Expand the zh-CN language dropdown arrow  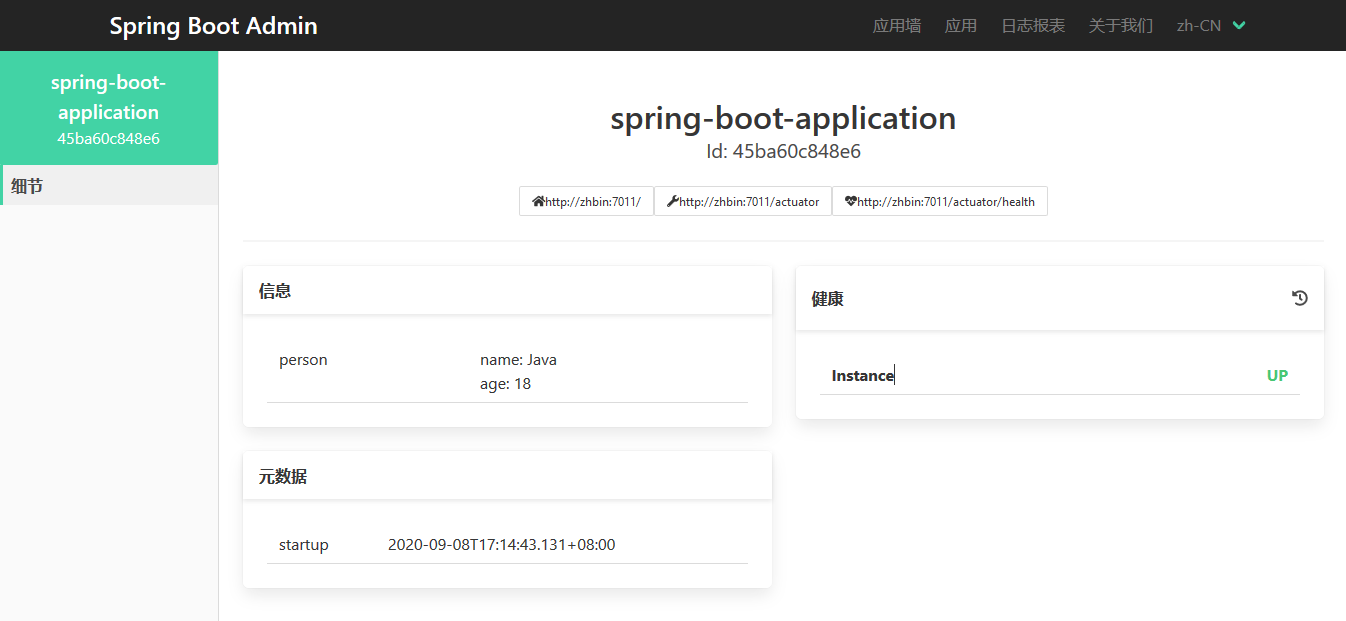[x=1239, y=26]
